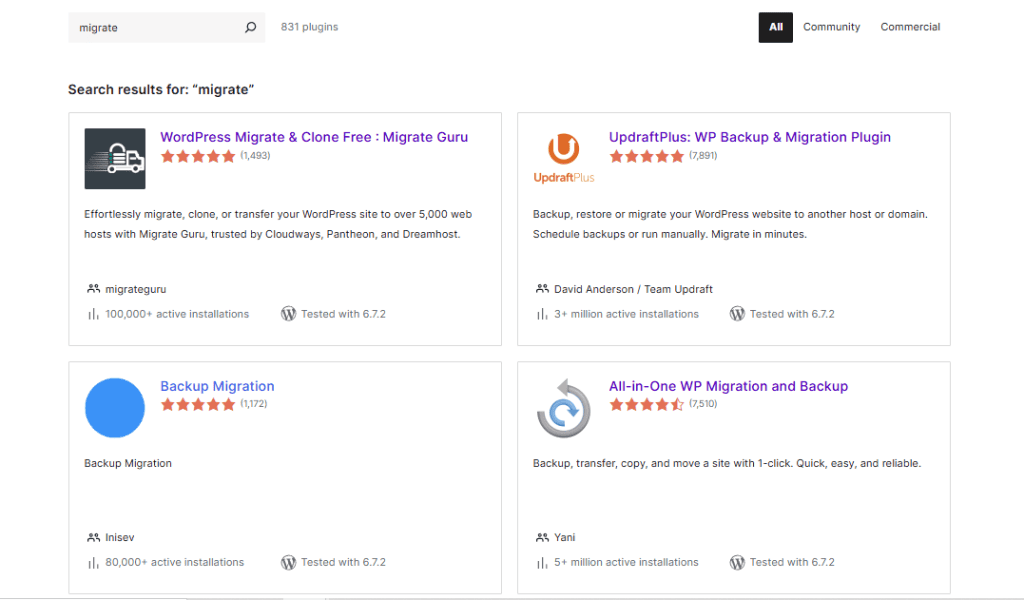1024x600 pixels.
Task: Click Tested with 6.7.2 in Migrate Guru card
Action: click(x=344, y=314)
